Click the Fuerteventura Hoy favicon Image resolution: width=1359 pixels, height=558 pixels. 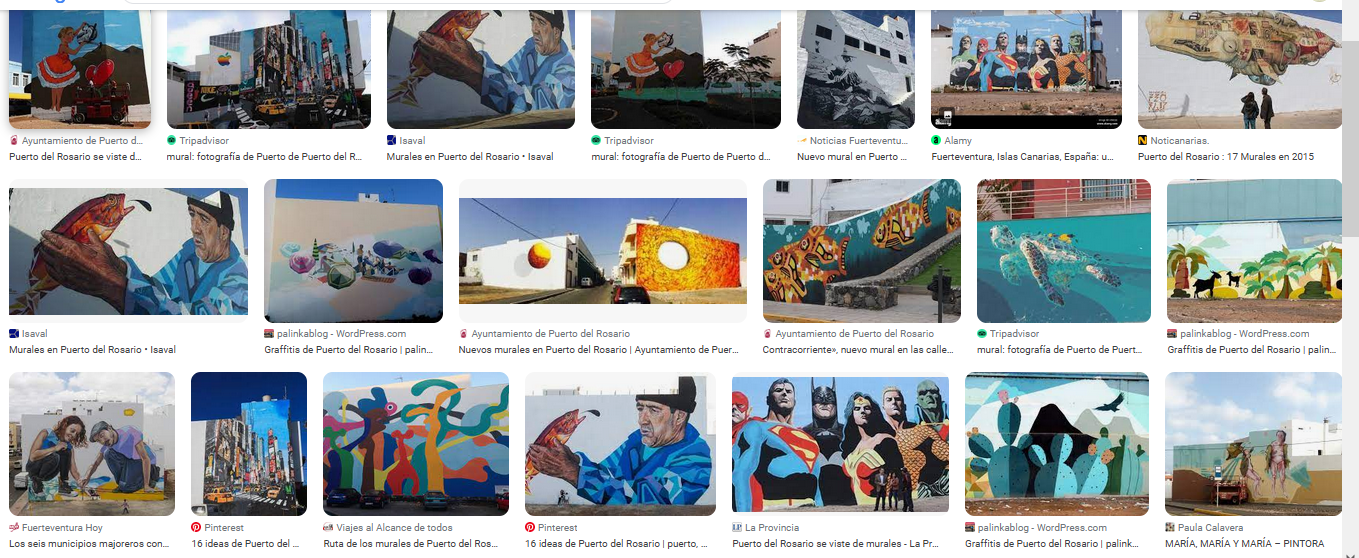14,527
